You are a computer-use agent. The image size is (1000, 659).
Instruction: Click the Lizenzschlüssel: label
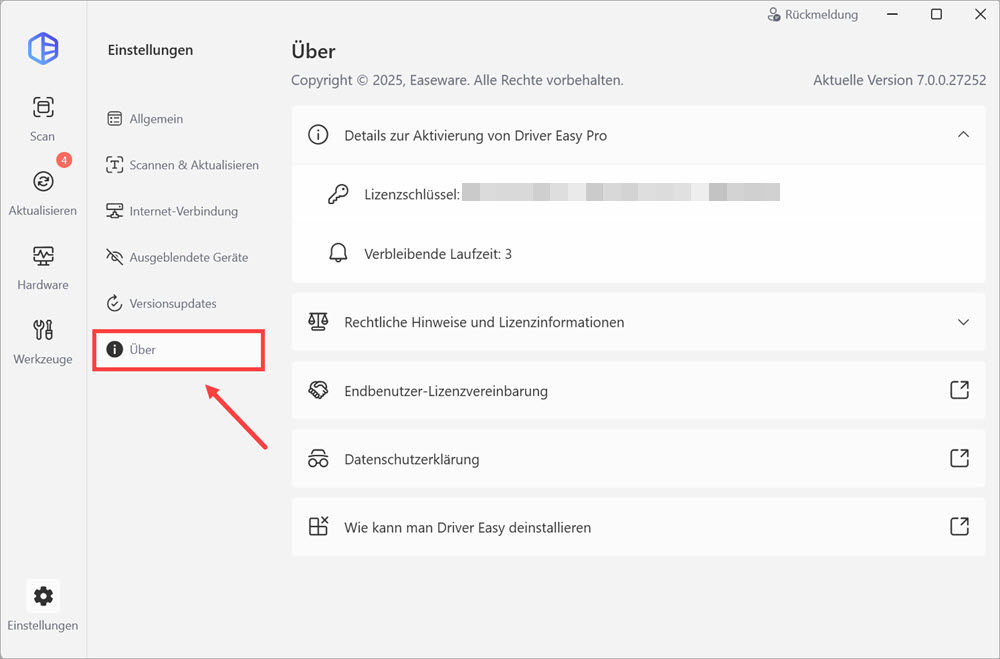click(x=412, y=195)
